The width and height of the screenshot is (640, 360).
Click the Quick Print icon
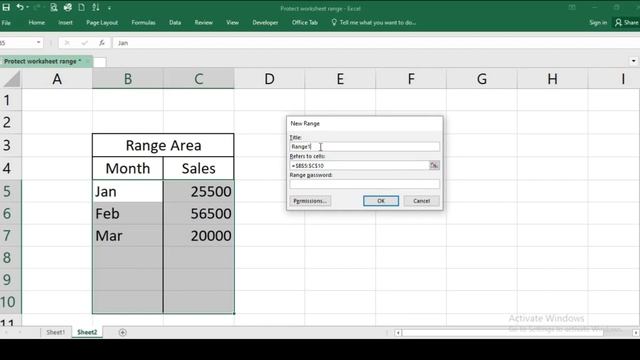pos(67,7)
